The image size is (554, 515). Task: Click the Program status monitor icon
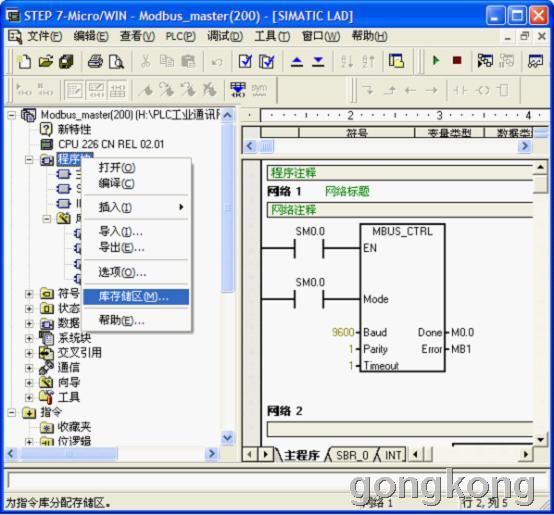(x=485, y=61)
